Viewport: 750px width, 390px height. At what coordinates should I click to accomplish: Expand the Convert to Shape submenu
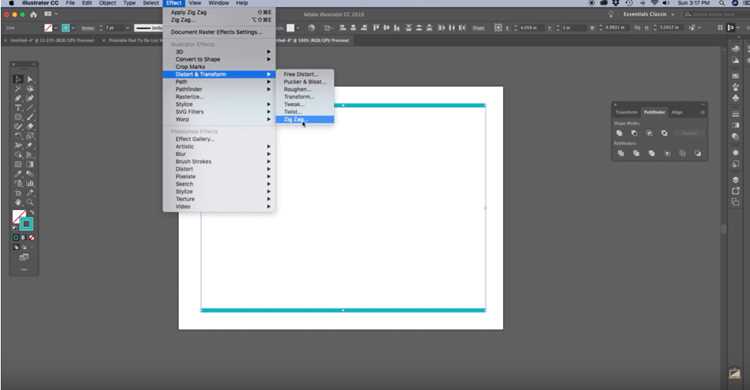pyautogui.click(x=219, y=59)
